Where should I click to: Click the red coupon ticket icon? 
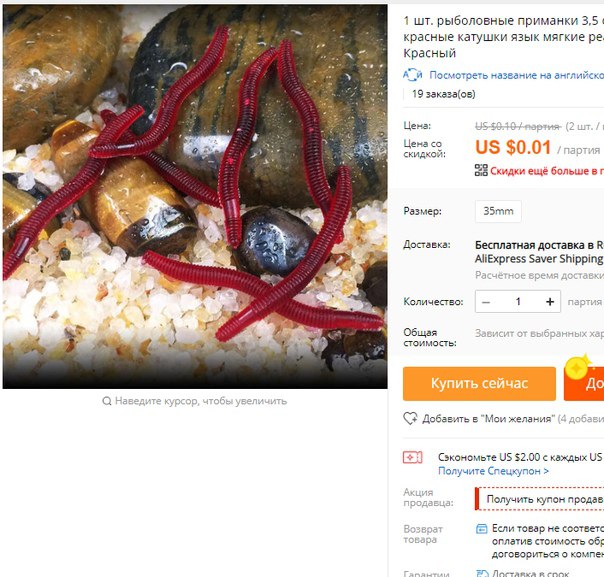coord(413,458)
